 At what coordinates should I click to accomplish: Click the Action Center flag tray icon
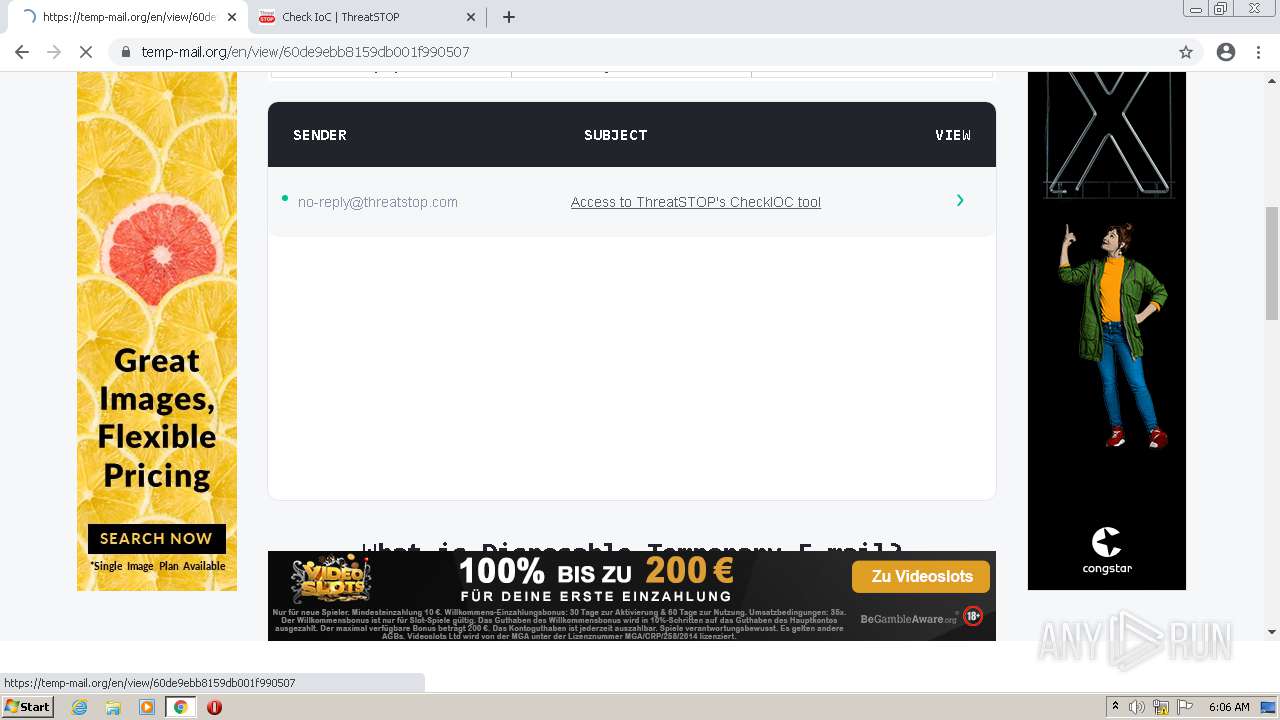coord(1184,707)
